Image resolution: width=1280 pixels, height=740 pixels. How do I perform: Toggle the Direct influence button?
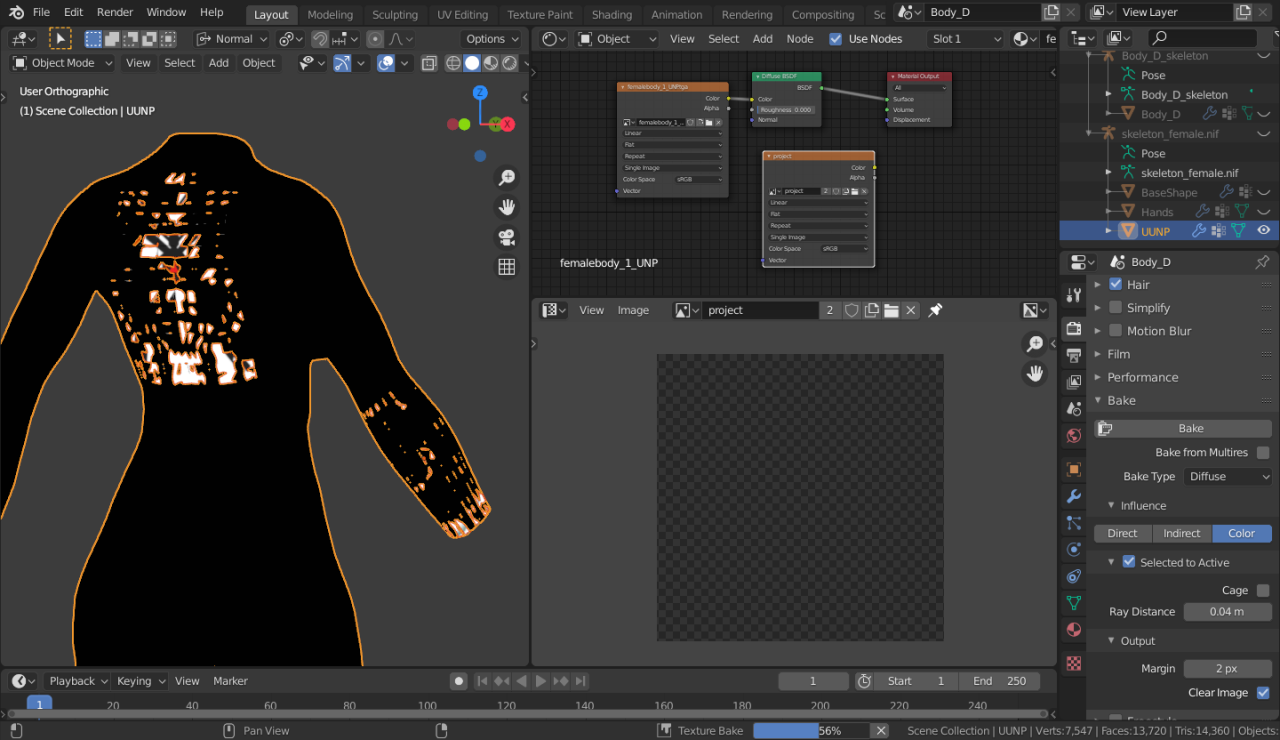[1123, 534]
